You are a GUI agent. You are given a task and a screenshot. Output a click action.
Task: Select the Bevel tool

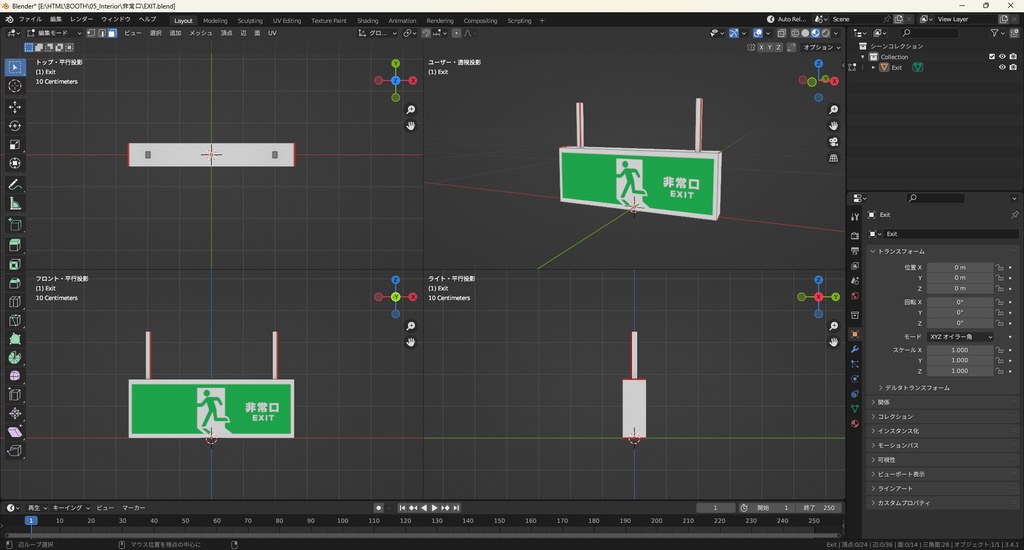(15, 283)
